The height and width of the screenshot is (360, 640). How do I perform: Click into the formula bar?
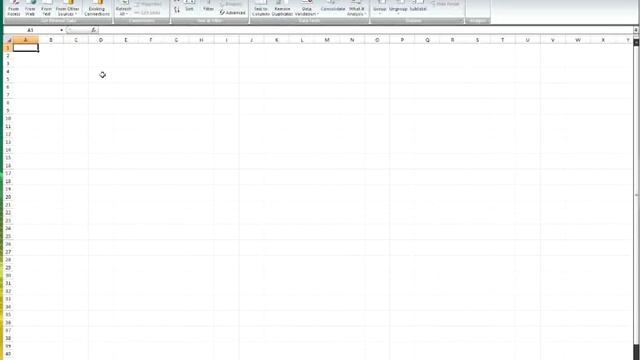point(365,30)
